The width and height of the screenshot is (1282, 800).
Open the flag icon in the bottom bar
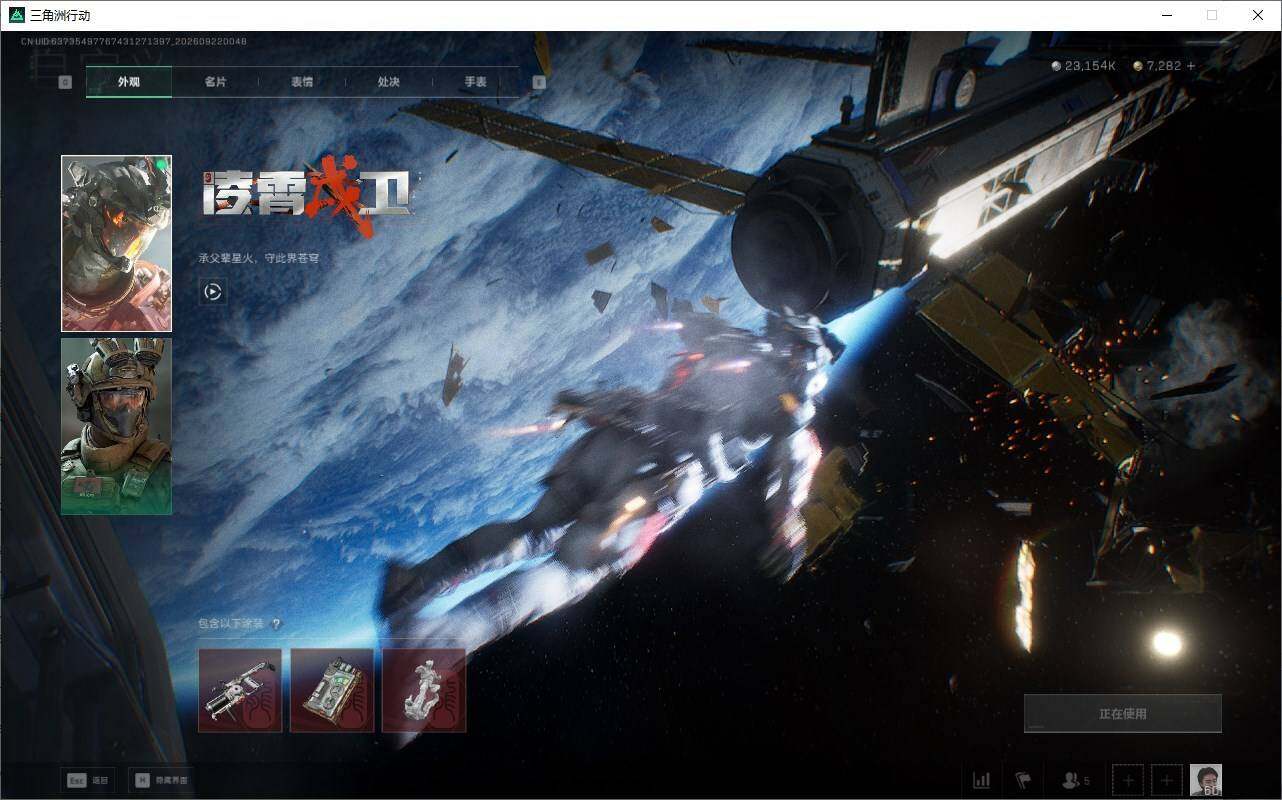coord(1023,780)
